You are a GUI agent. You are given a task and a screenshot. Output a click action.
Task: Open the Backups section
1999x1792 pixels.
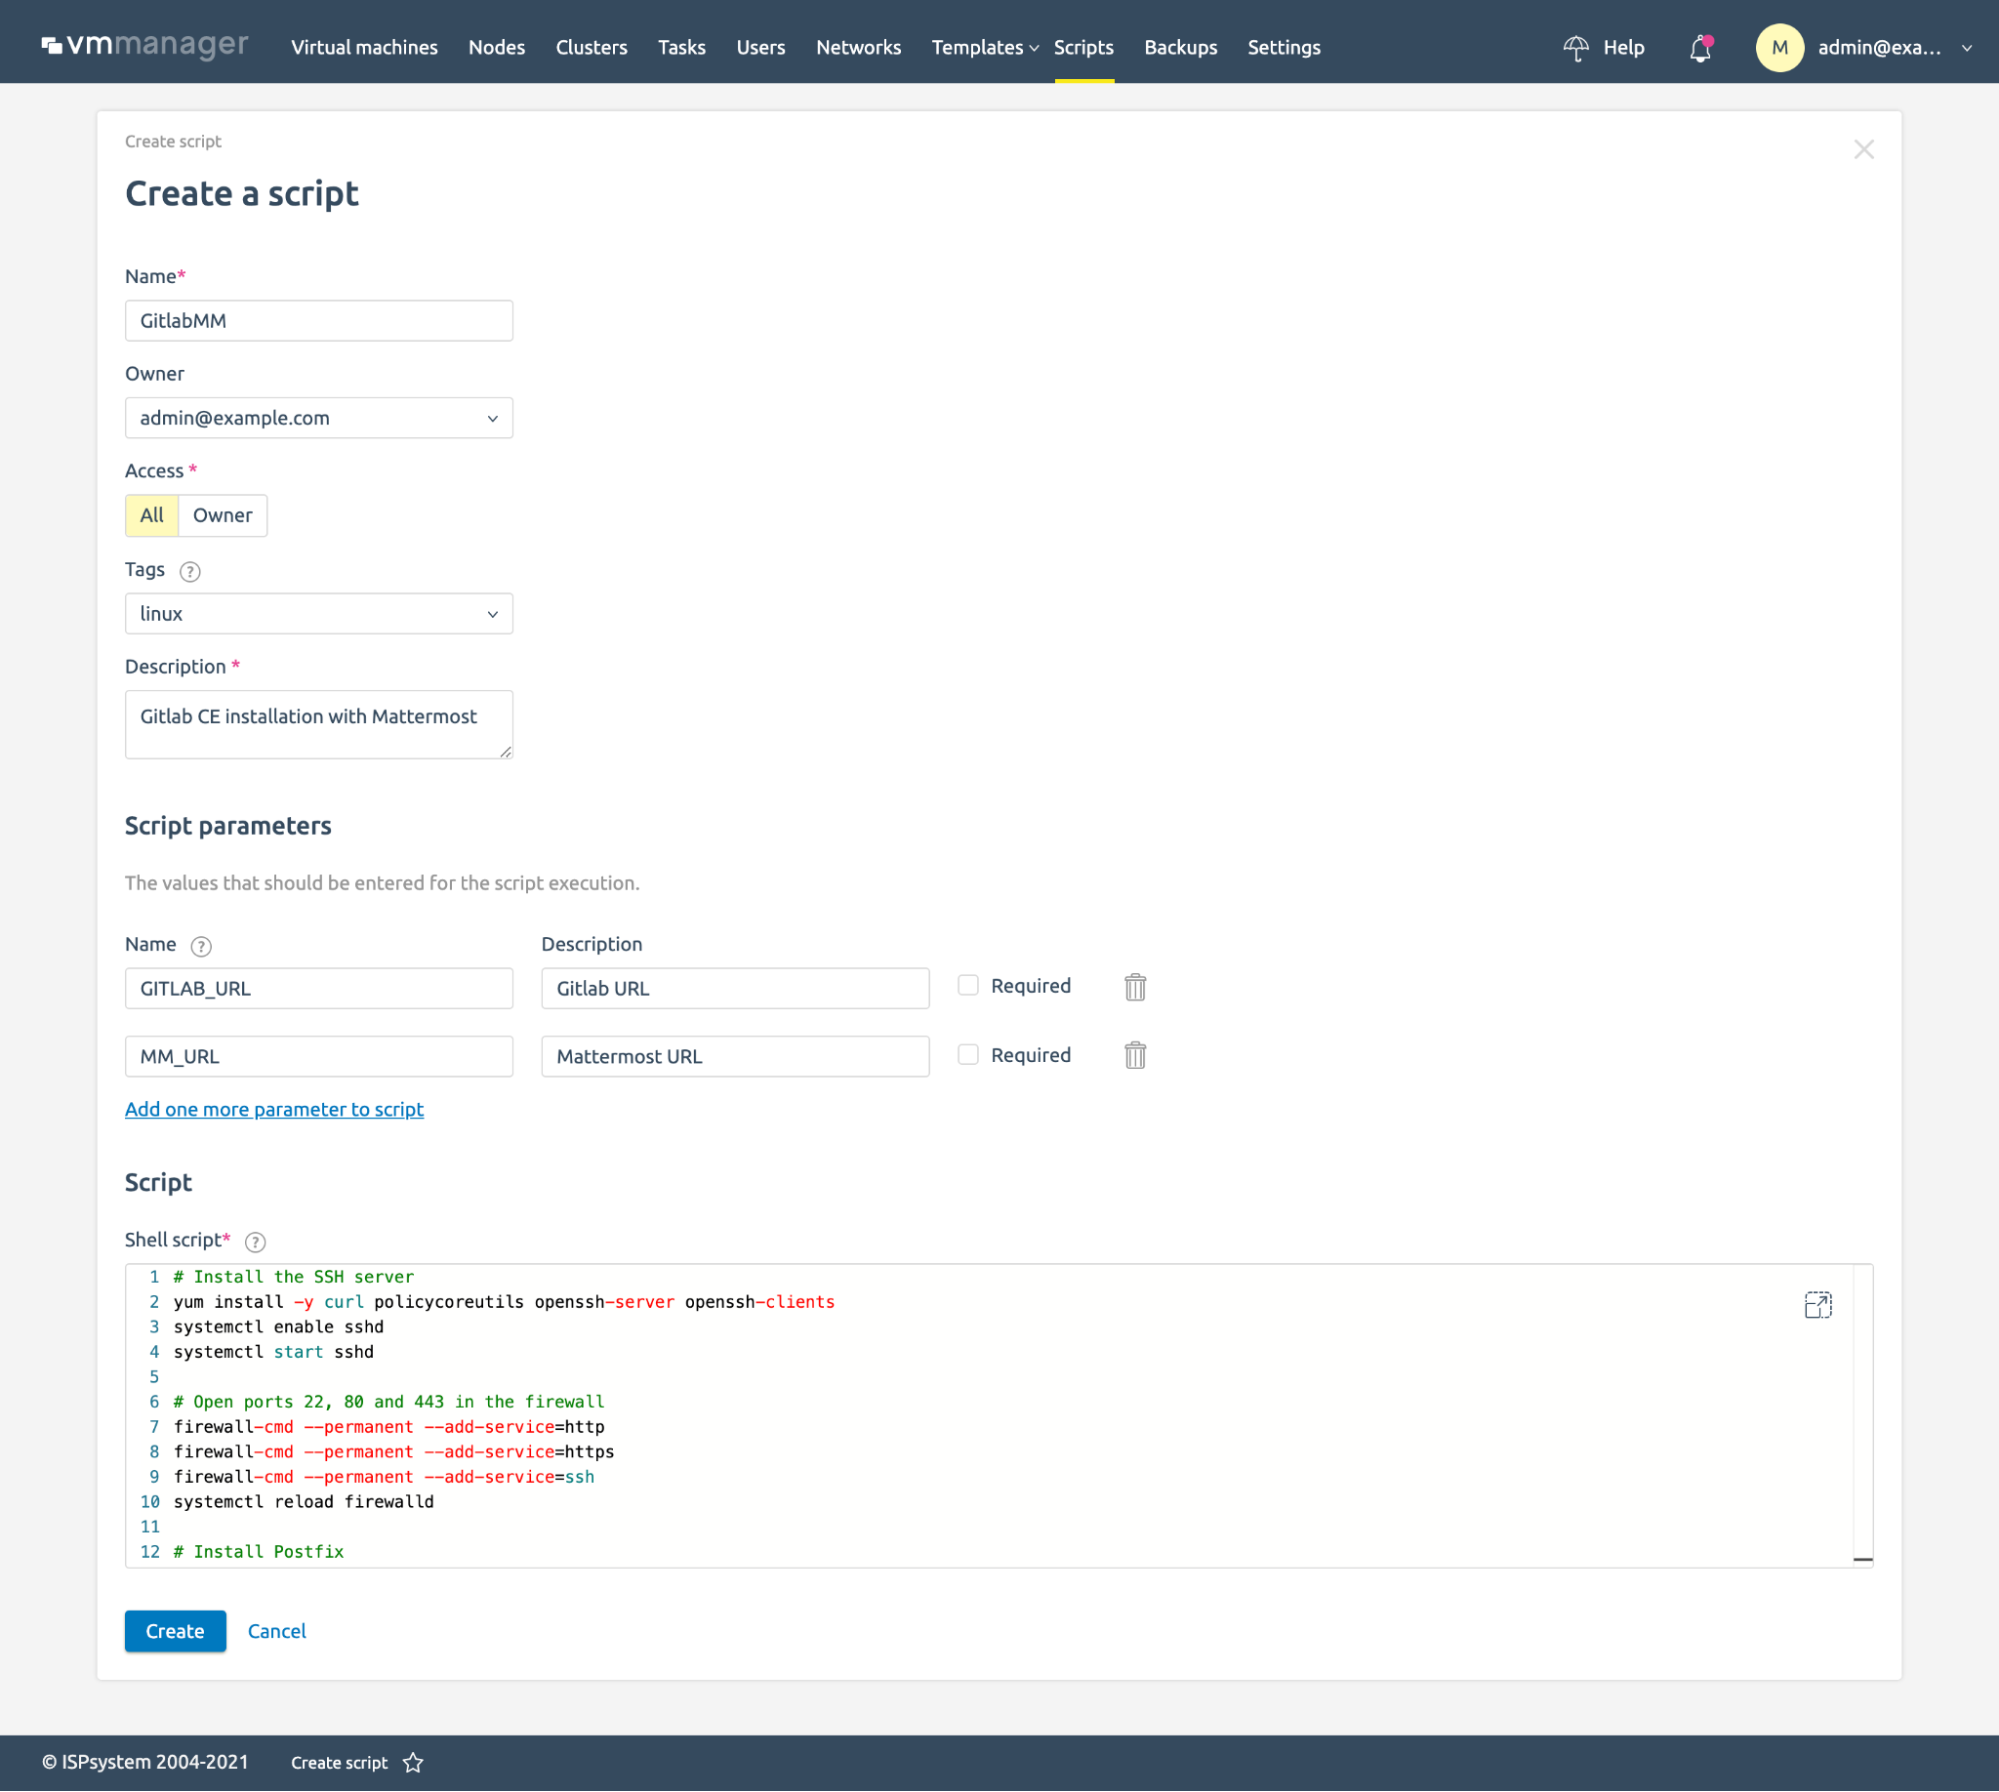tap(1180, 47)
